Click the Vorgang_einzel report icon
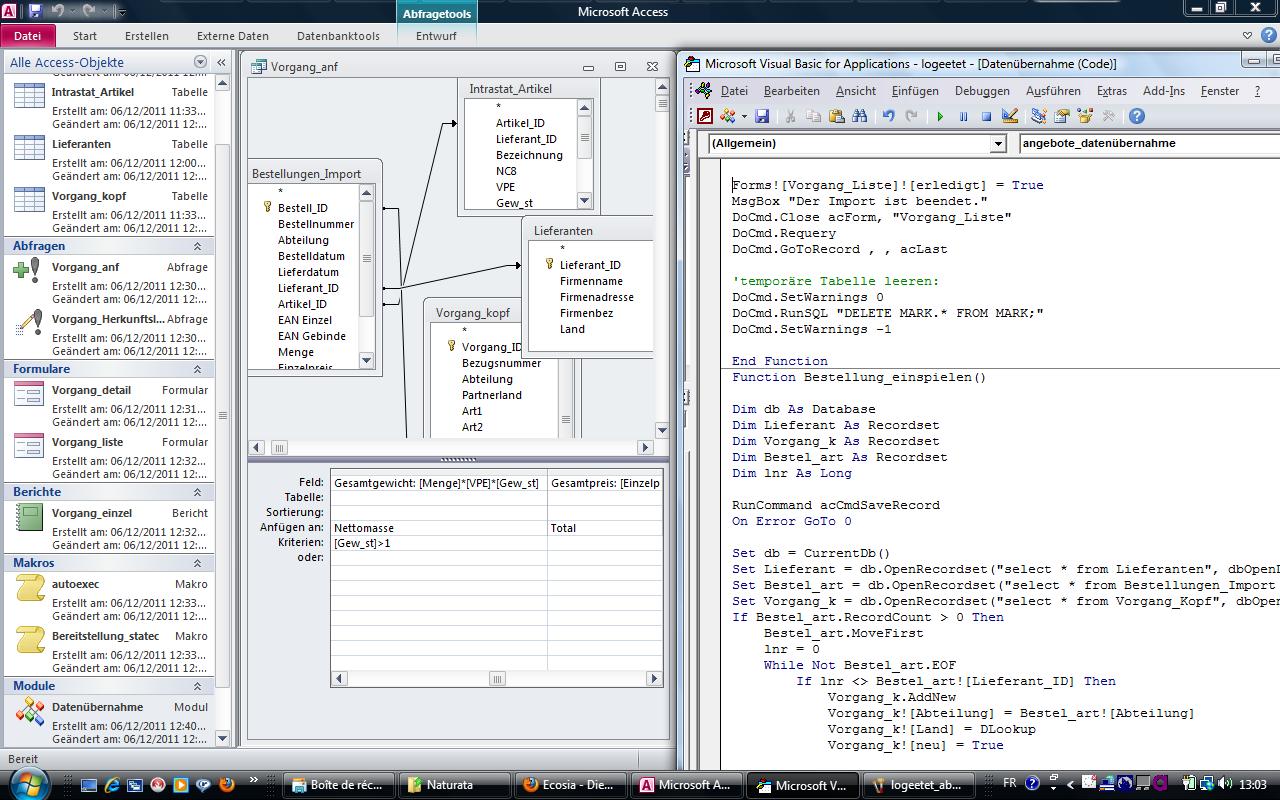Screen dimensions: 1280x800 (x=28, y=517)
